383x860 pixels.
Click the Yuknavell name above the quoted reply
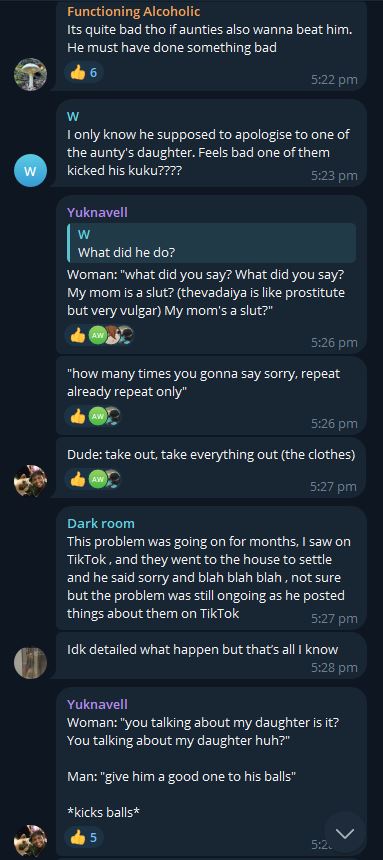click(97, 212)
